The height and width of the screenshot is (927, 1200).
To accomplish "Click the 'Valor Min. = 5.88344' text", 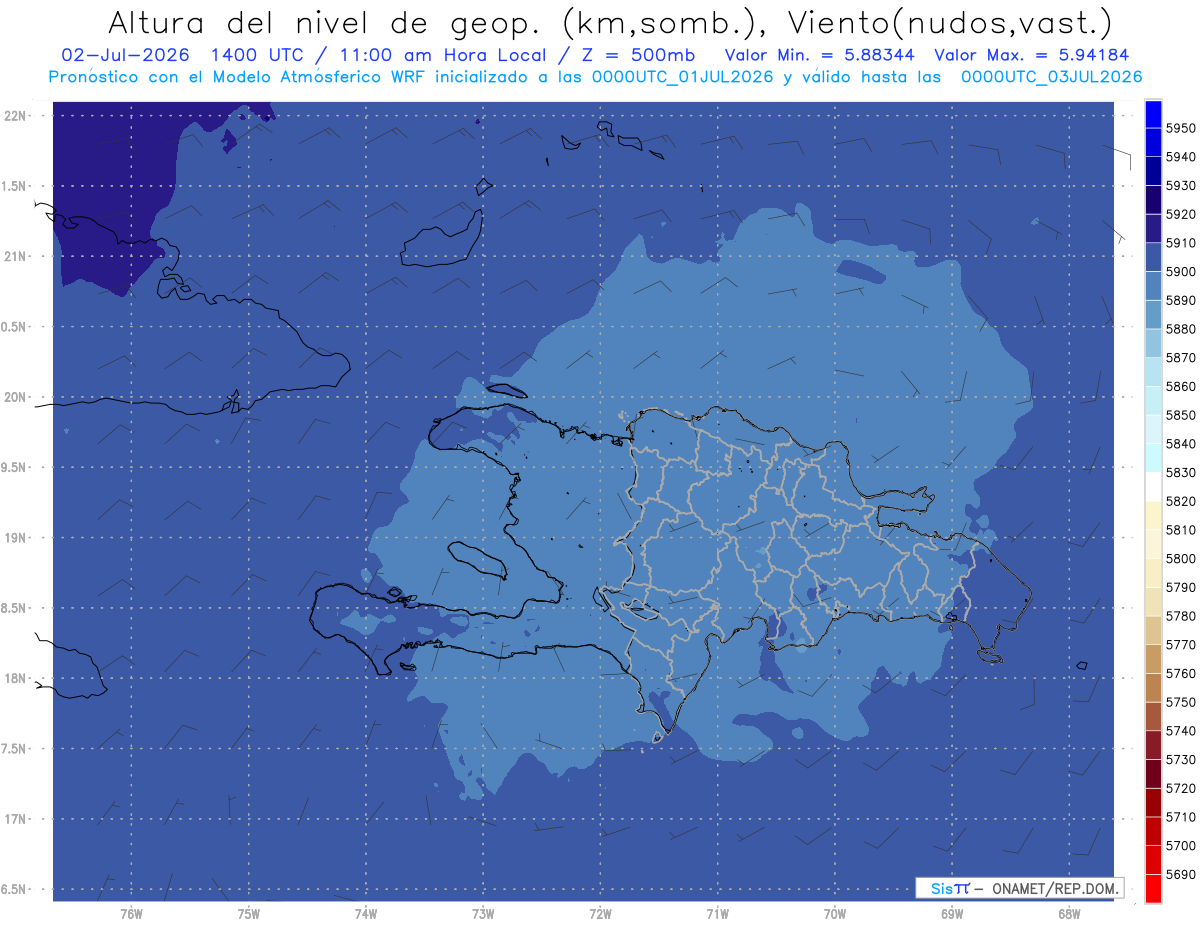I will click(x=820, y=55).
